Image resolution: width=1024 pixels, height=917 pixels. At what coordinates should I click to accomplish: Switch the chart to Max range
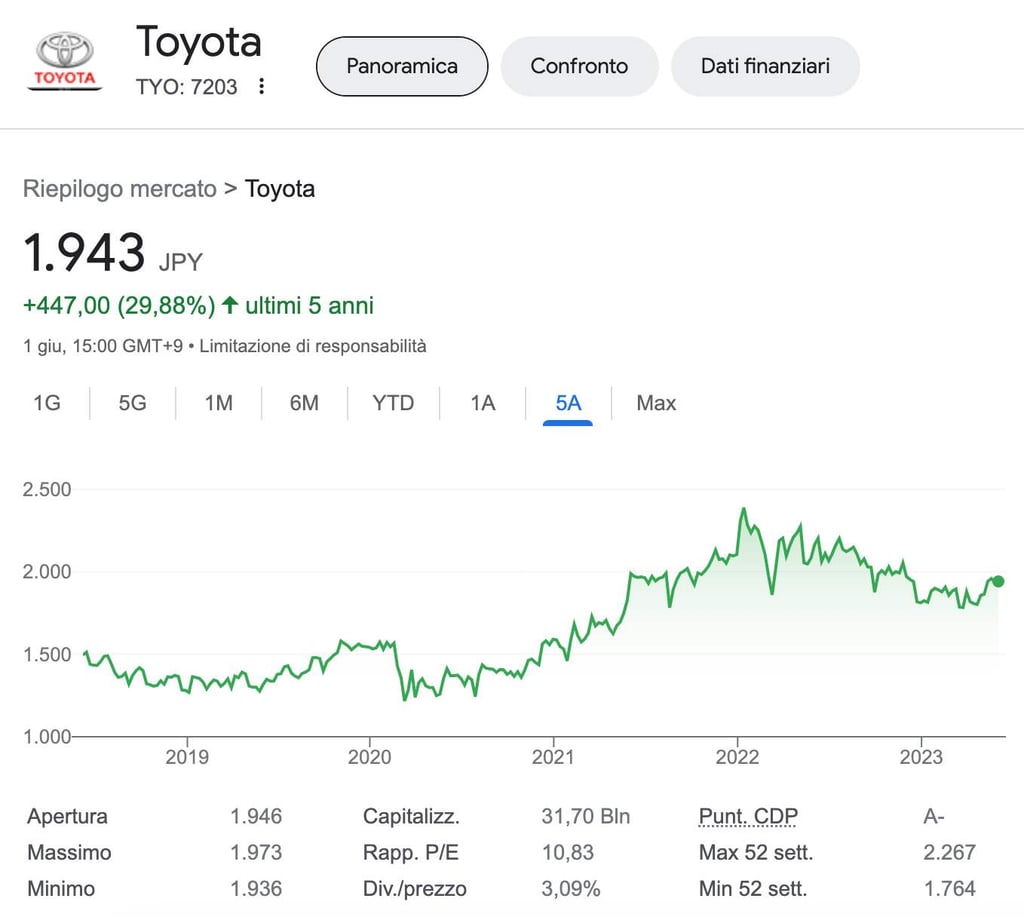[655, 403]
